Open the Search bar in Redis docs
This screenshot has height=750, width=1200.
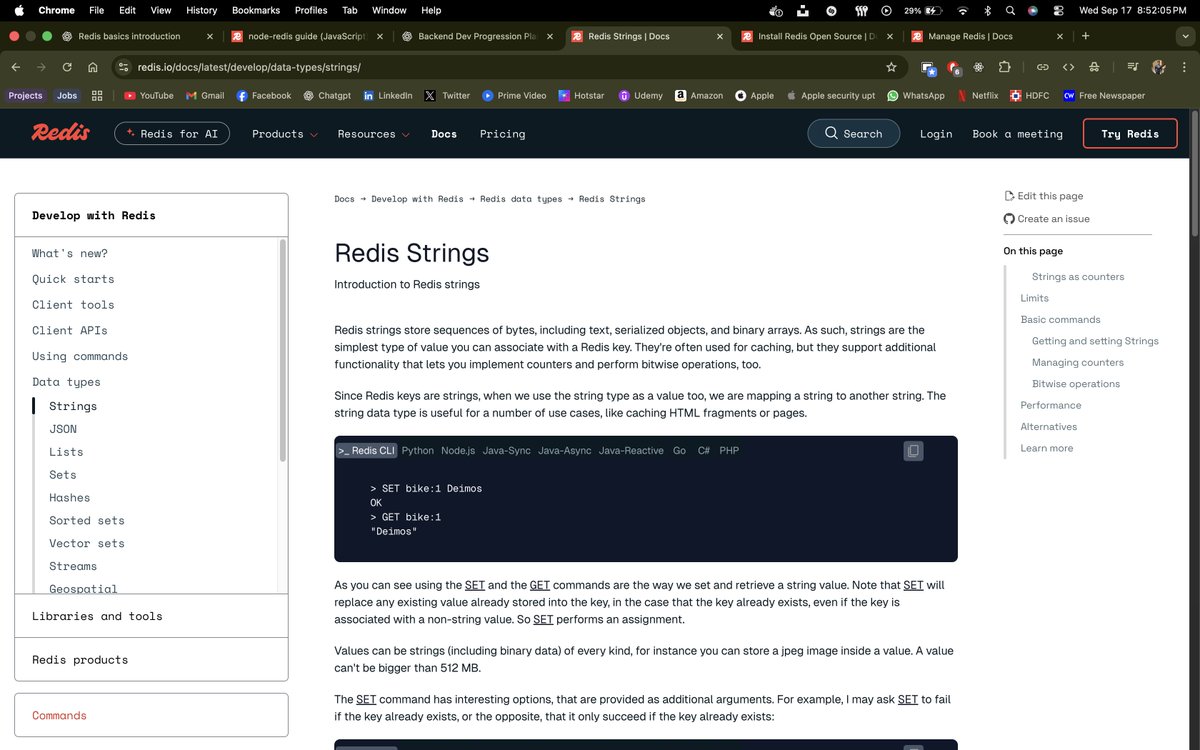[x=853, y=132]
